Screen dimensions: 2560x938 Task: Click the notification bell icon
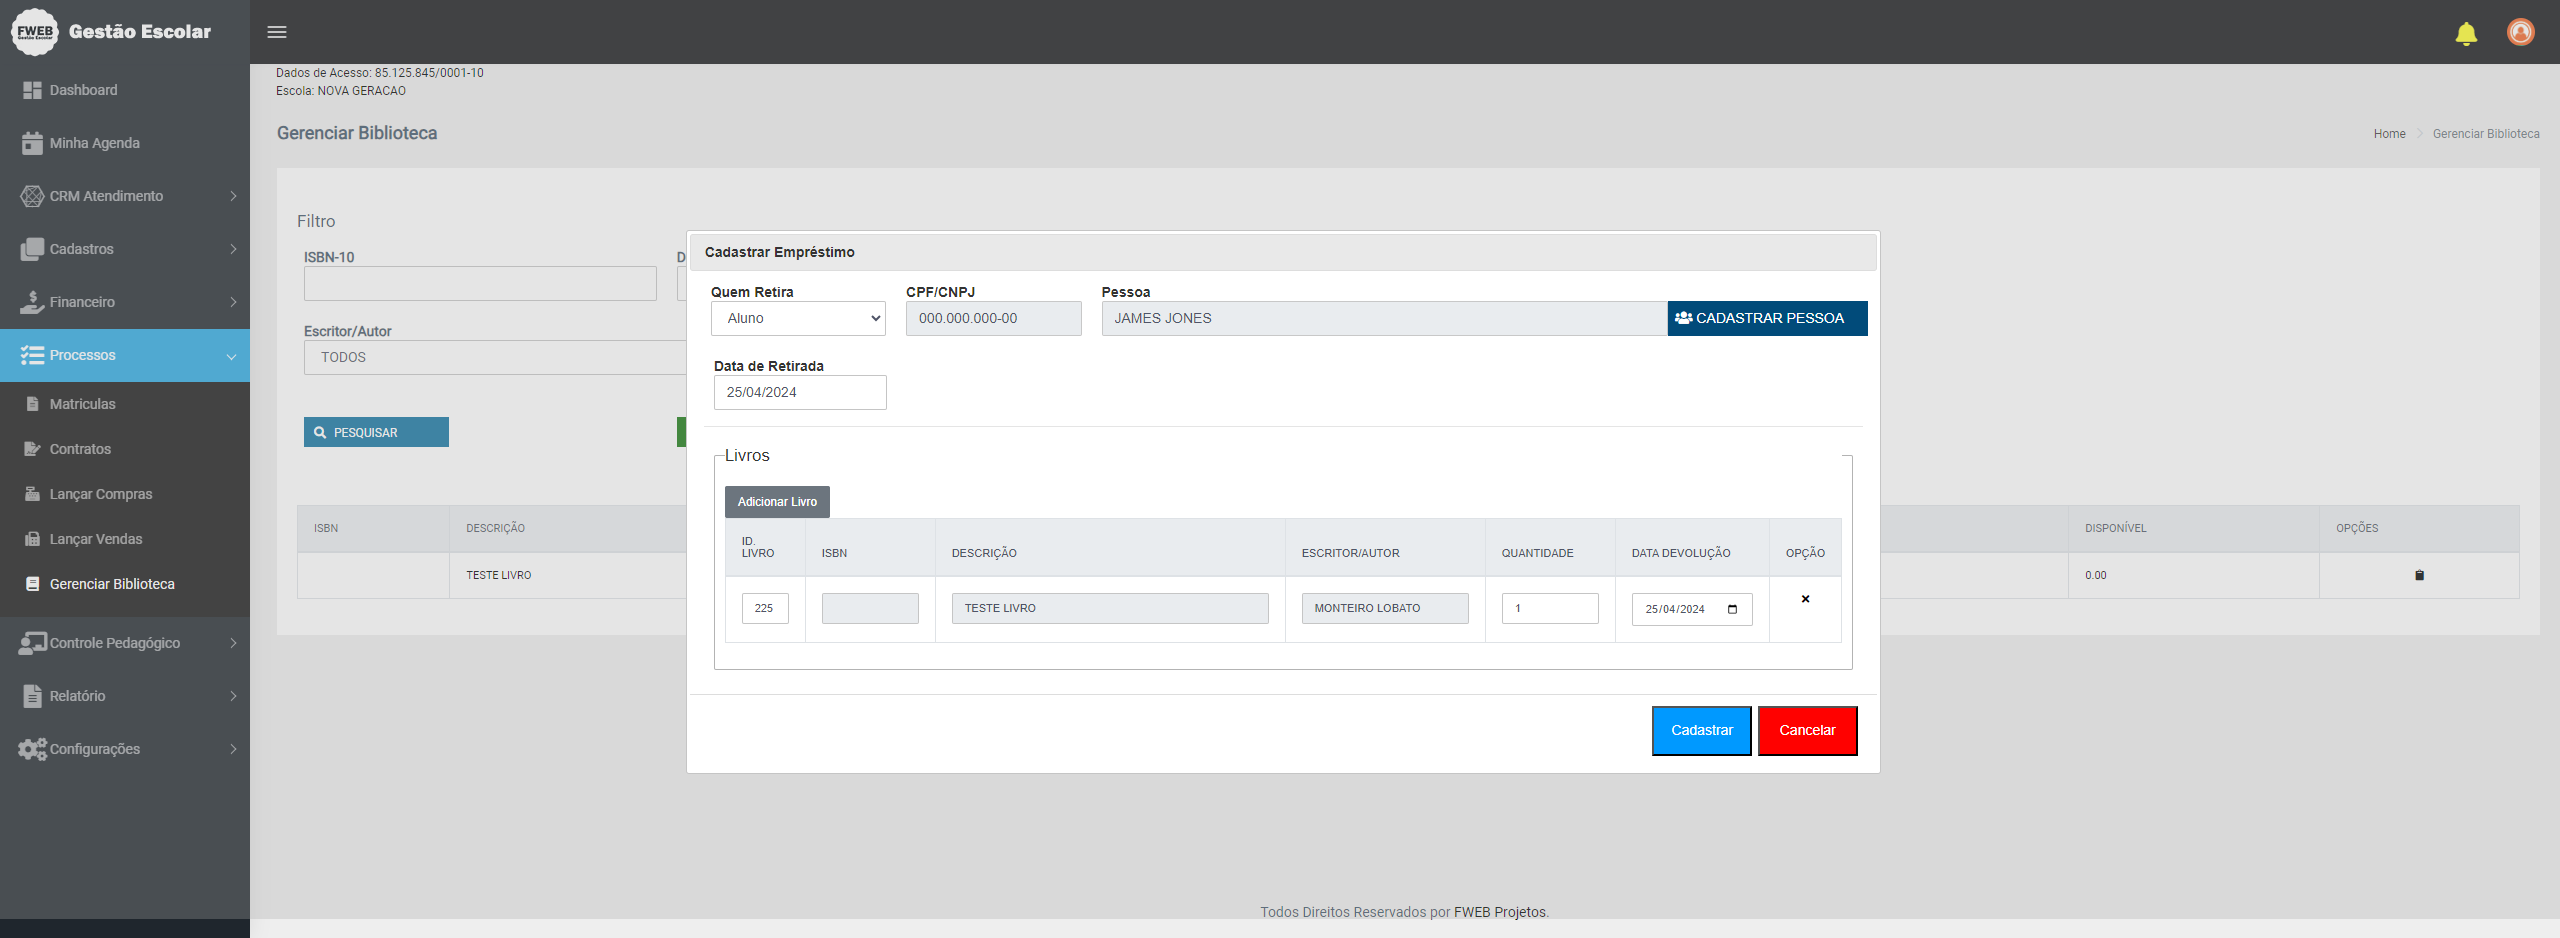click(2466, 34)
